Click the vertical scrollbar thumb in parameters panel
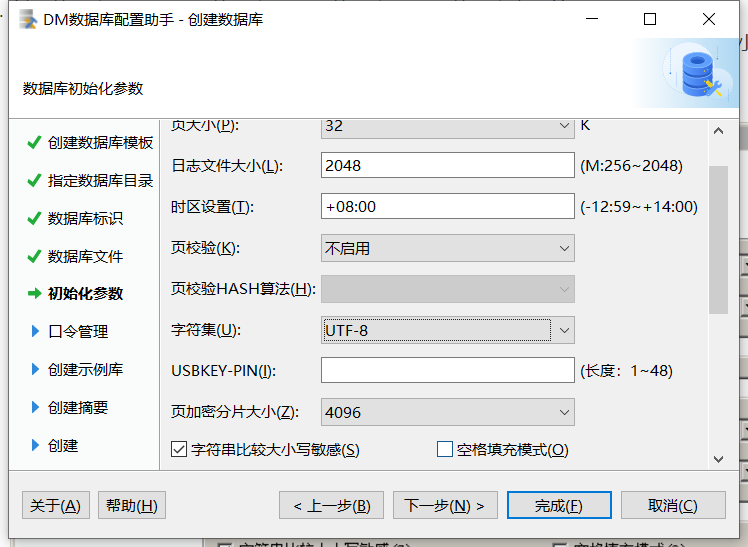 (x=718, y=240)
